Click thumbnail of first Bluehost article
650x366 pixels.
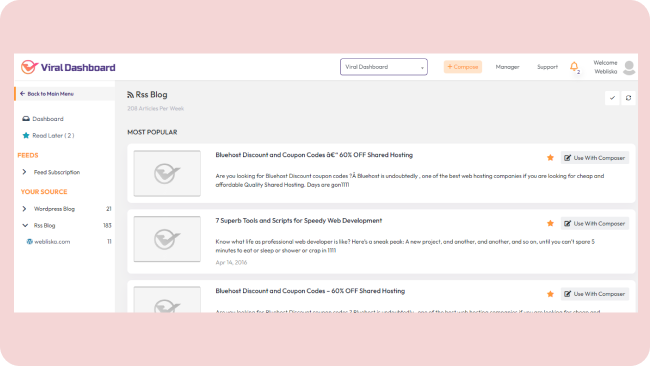(167, 173)
